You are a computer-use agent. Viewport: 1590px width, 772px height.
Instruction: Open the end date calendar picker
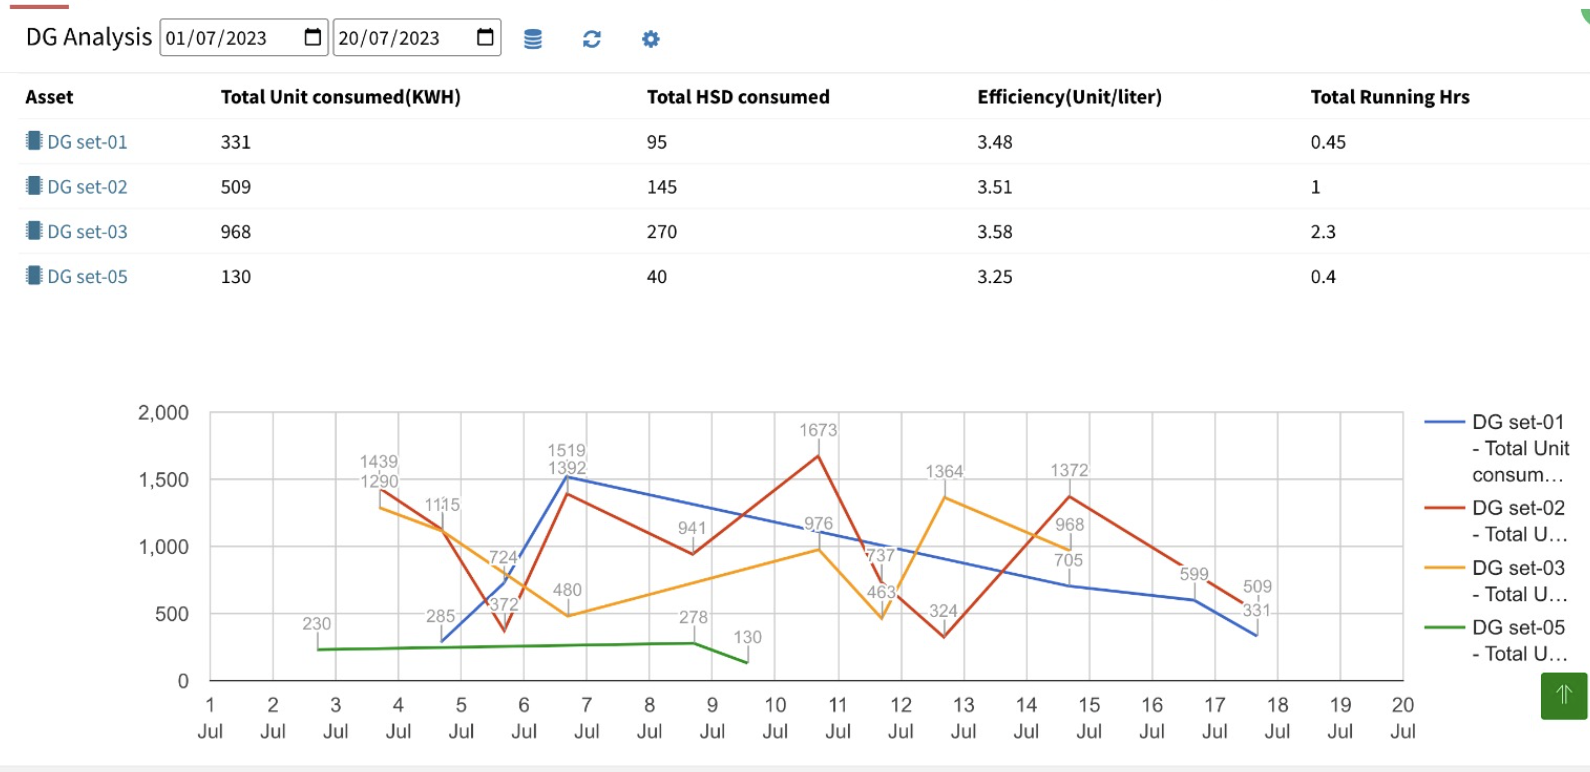[x=485, y=38]
